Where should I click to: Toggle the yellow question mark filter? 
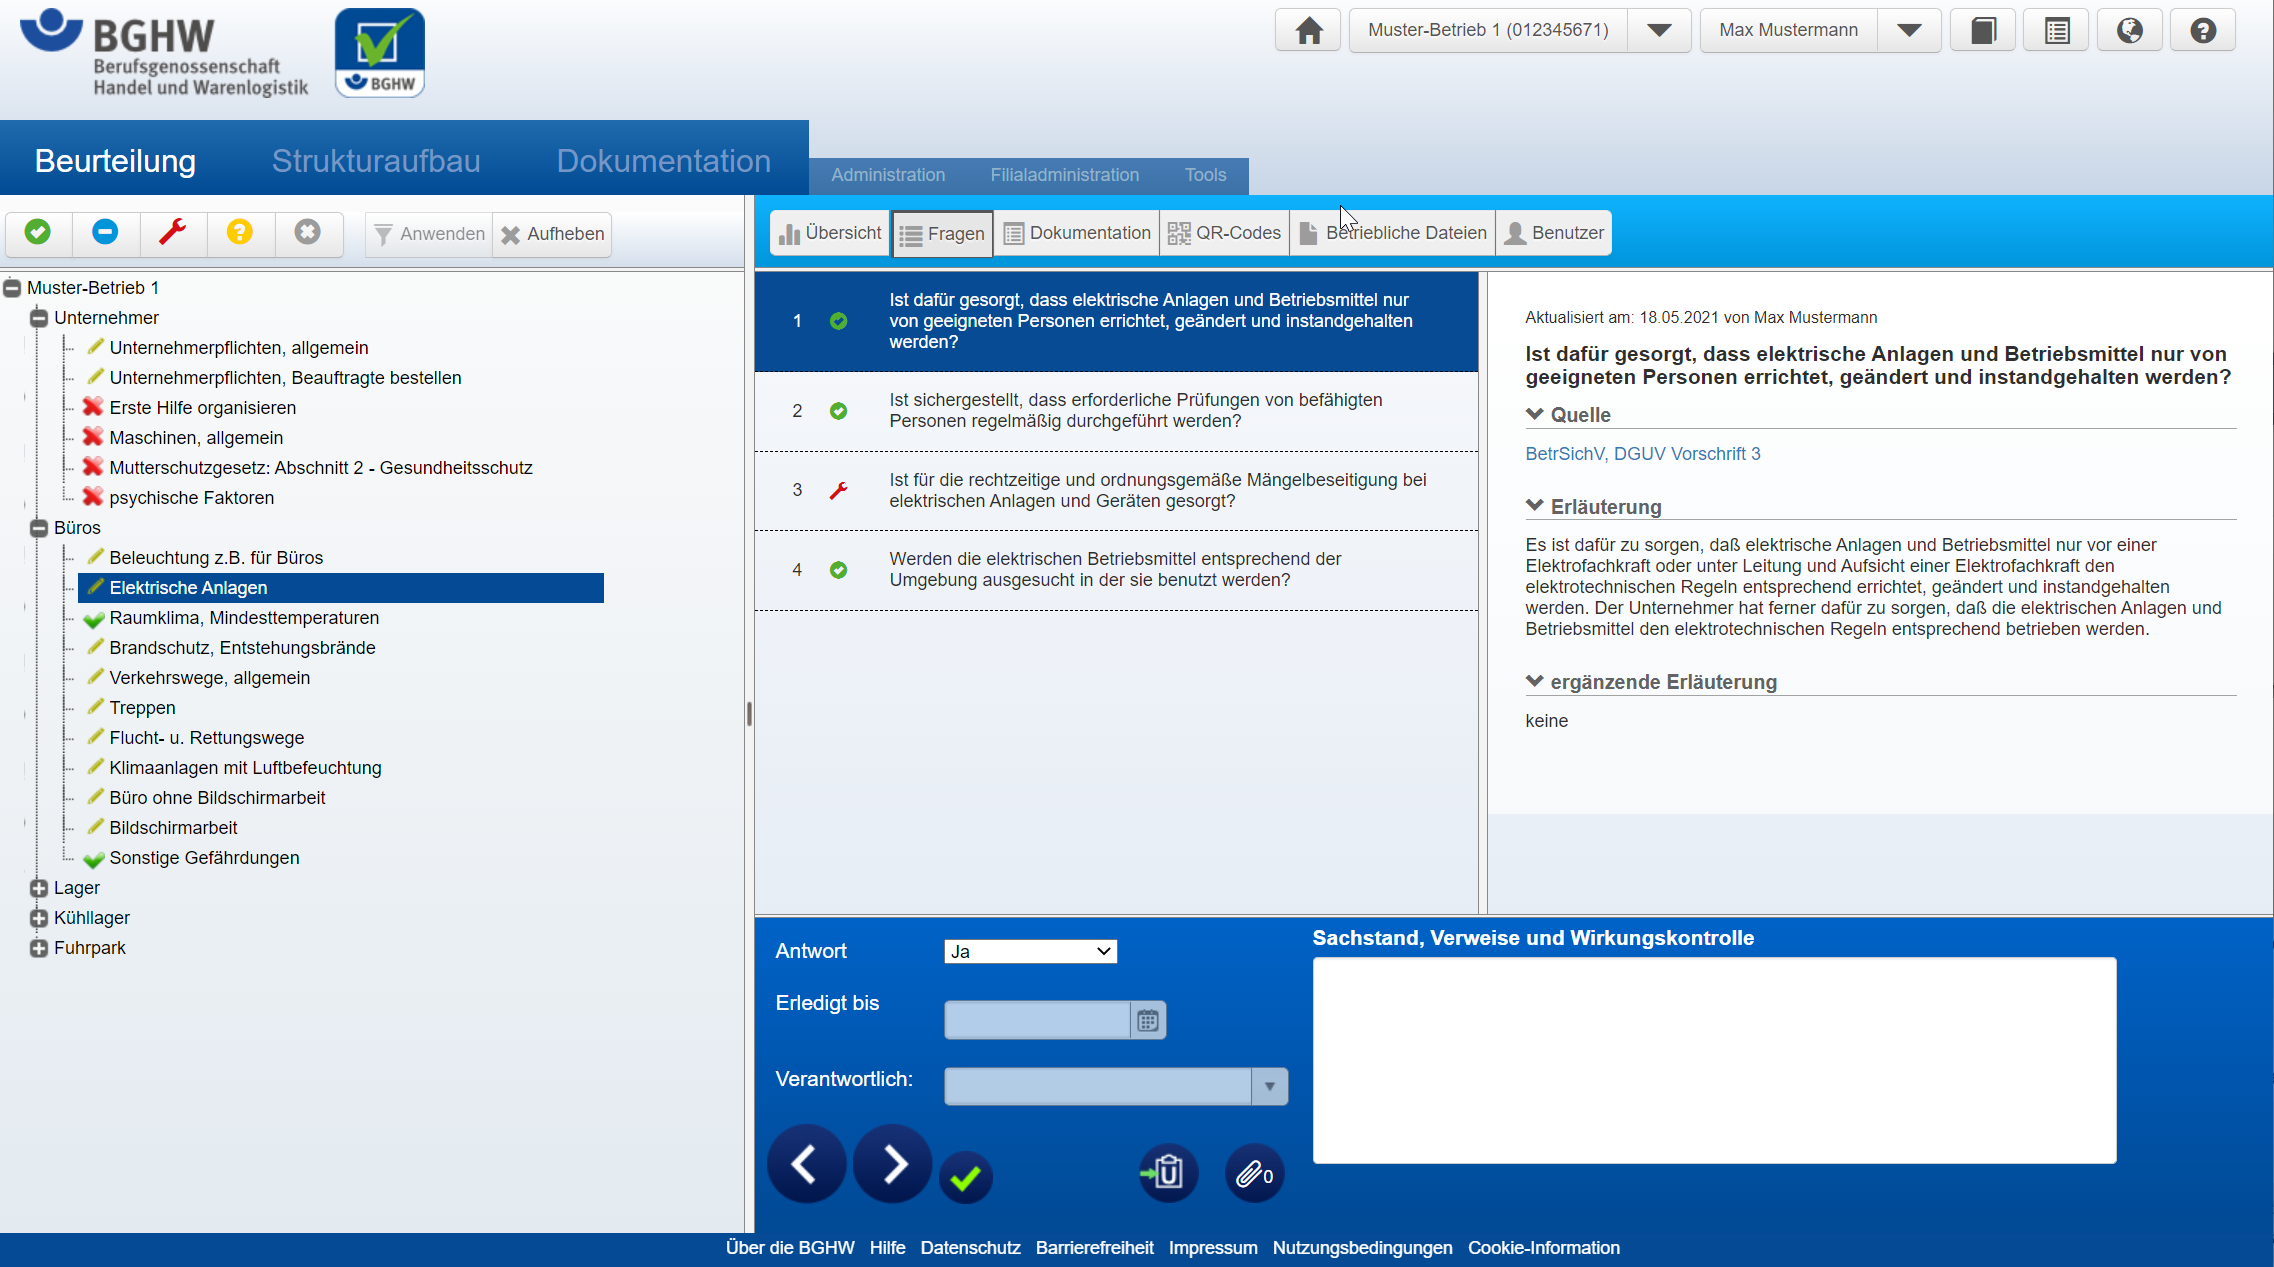(x=240, y=233)
